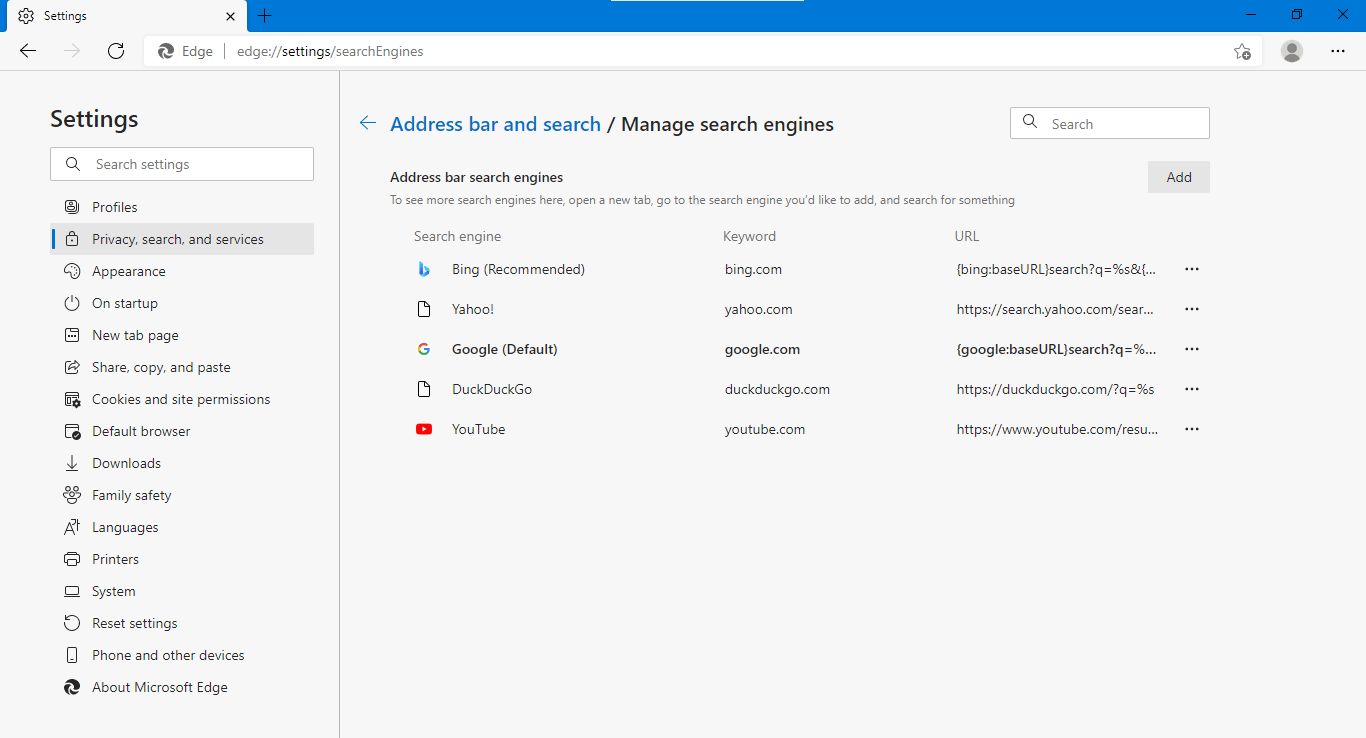Click the yahoo.com keyword
This screenshot has height=738, width=1366.
(759, 309)
